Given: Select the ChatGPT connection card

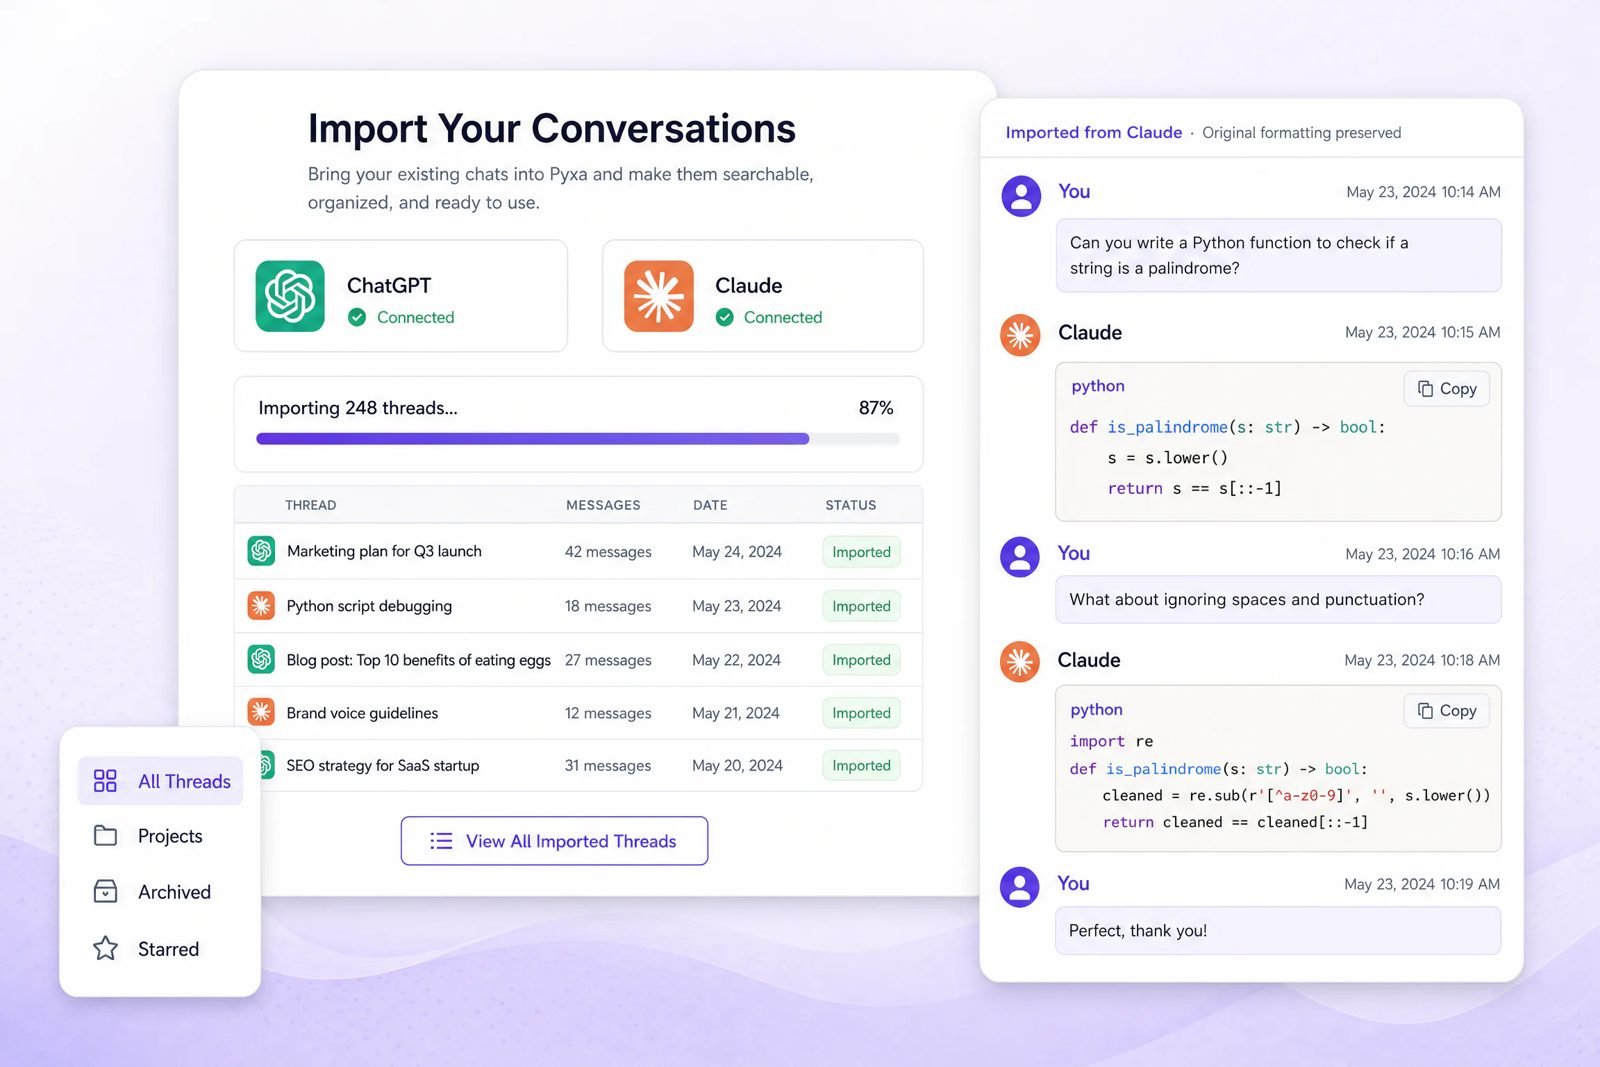Looking at the screenshot, I should tap(401, 296).
